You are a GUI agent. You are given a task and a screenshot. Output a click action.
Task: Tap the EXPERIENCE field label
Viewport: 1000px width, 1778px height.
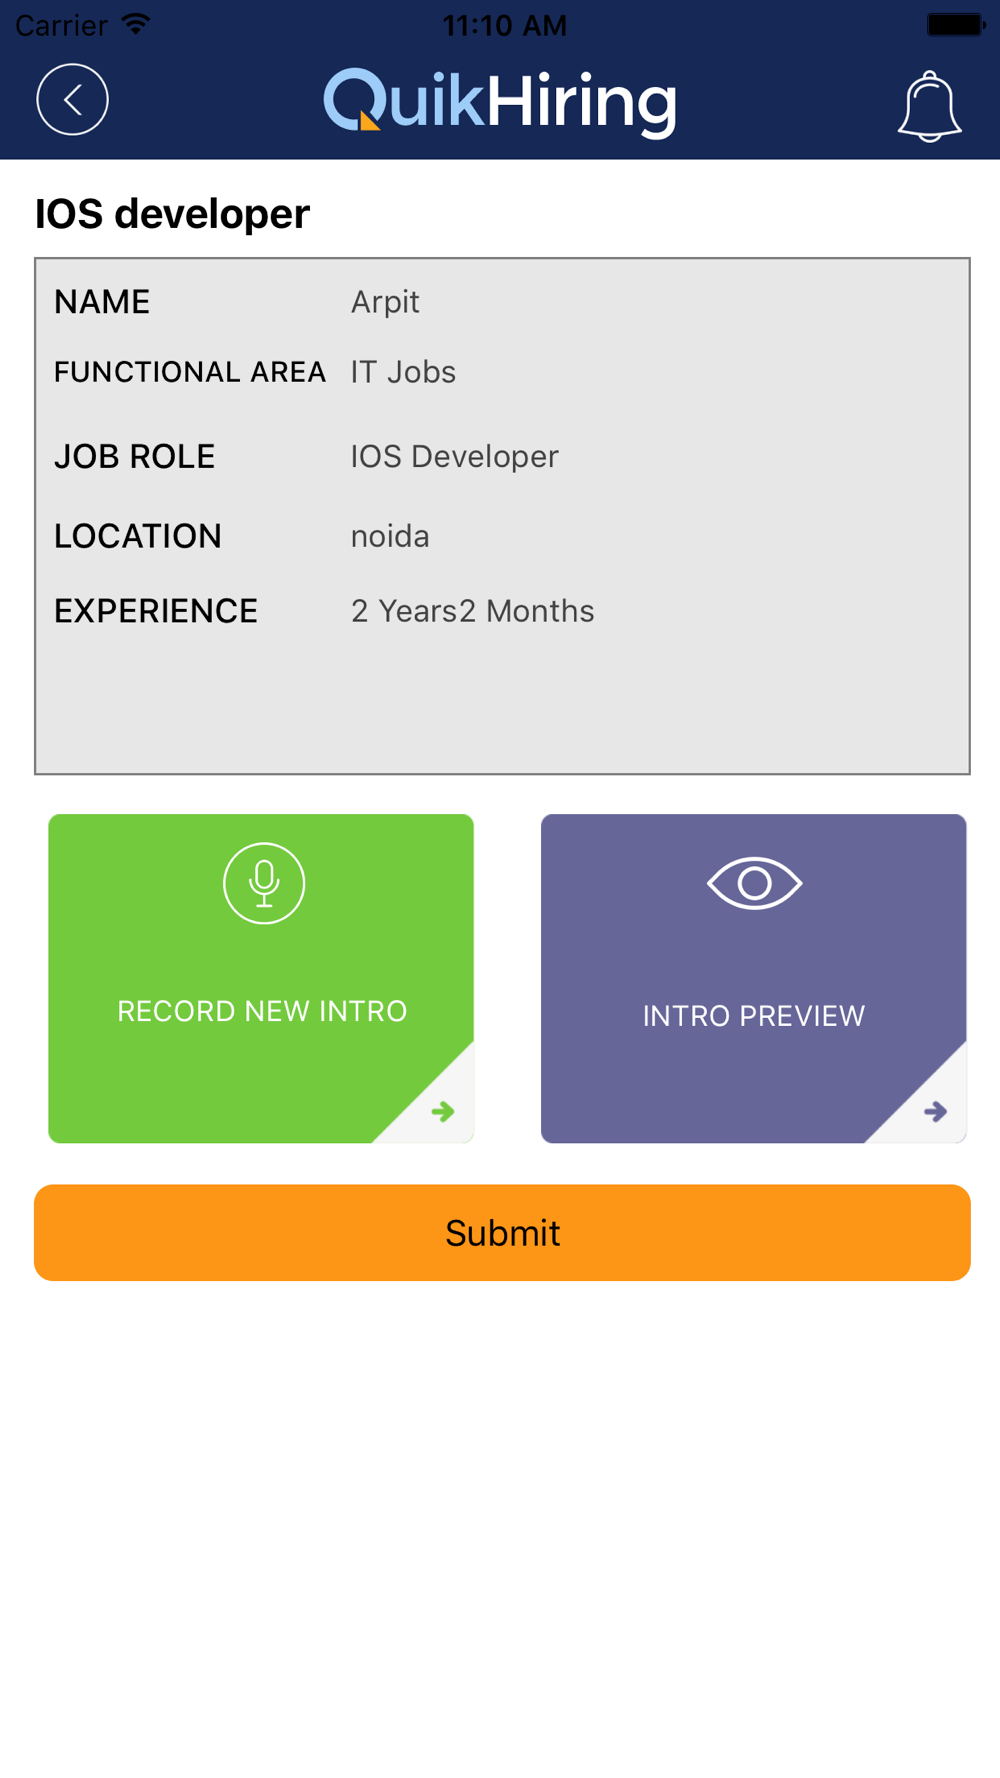[x=156, y=611]
